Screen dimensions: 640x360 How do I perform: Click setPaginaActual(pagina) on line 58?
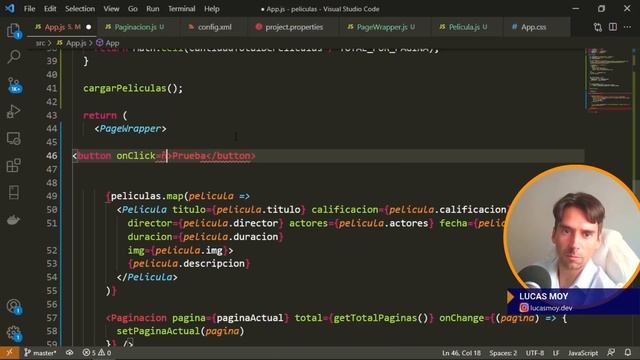[180, 331]
